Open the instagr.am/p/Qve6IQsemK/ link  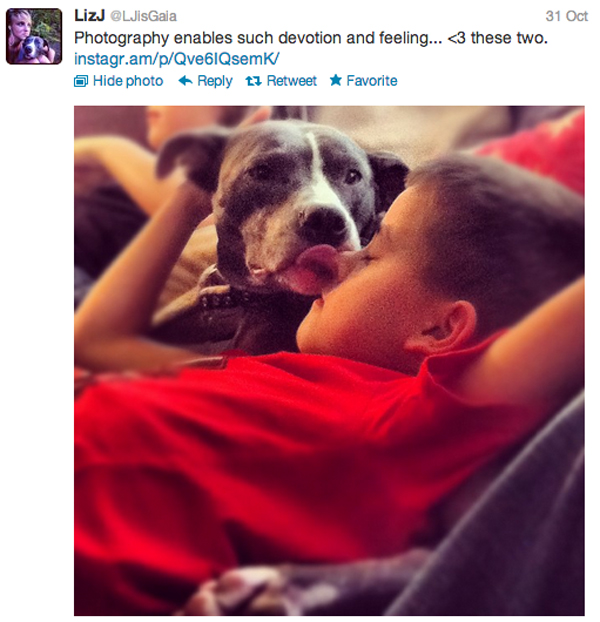tap(176, 59)
